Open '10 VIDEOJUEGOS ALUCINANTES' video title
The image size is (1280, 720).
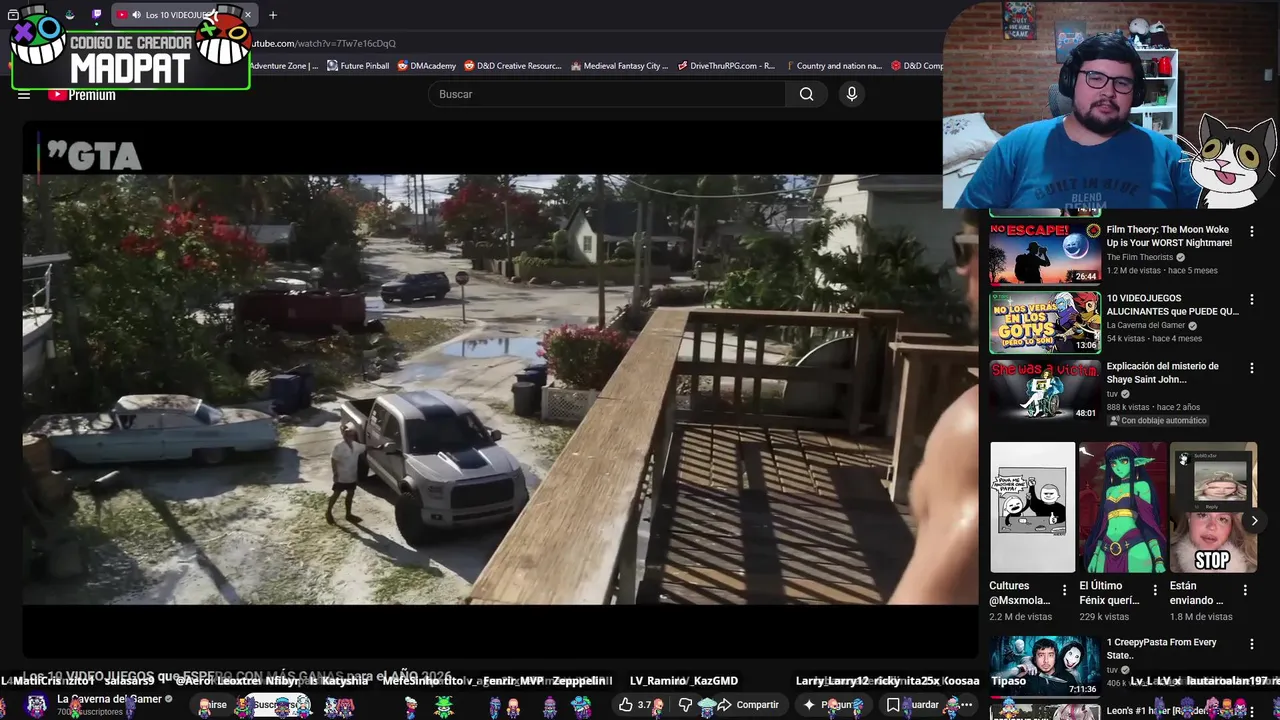coord(1172,304)
